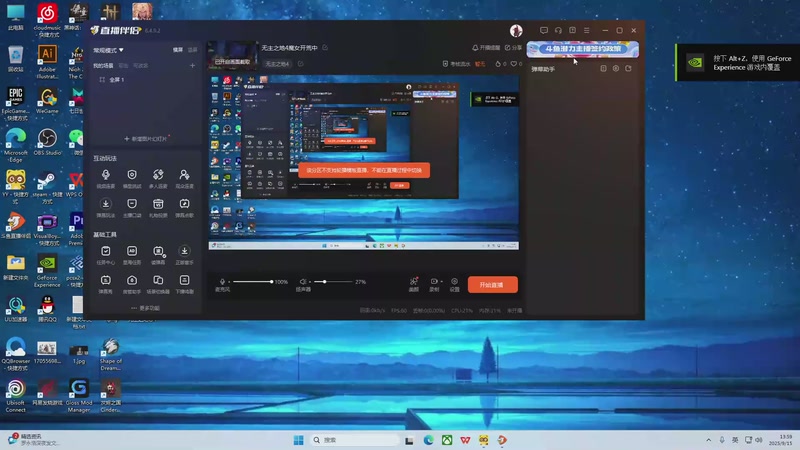This screenshot has height=450, width=800.
Task: Open the 弹幕秀 tool icon
Action: (x=106, y=280)
